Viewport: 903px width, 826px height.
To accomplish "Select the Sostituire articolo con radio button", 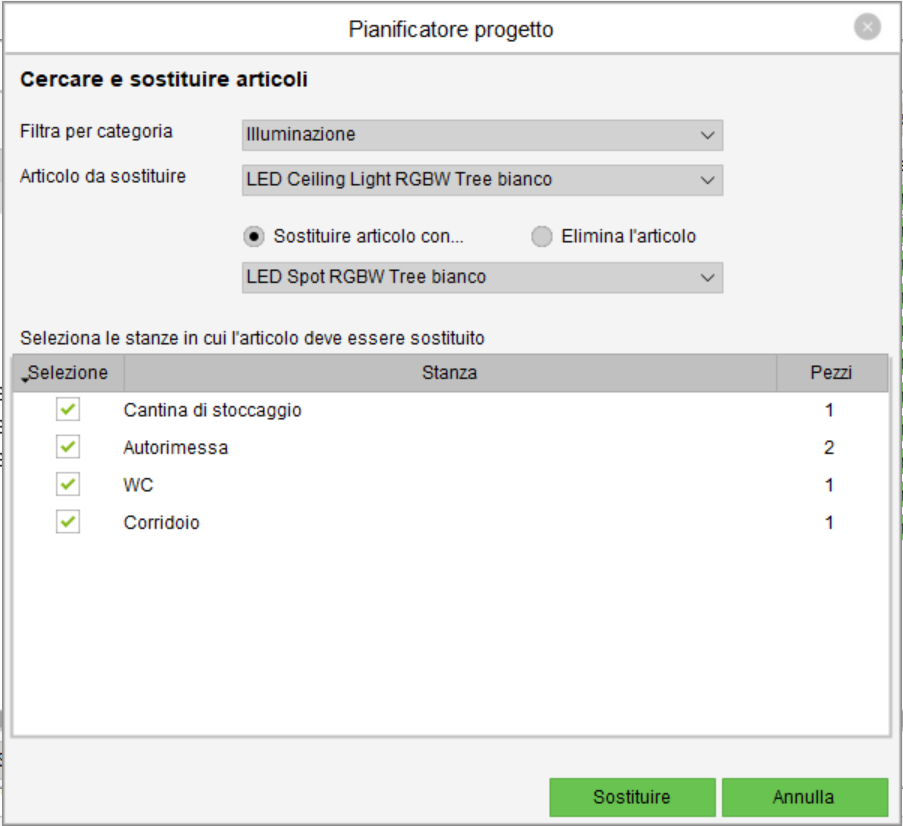I will 255,237.
